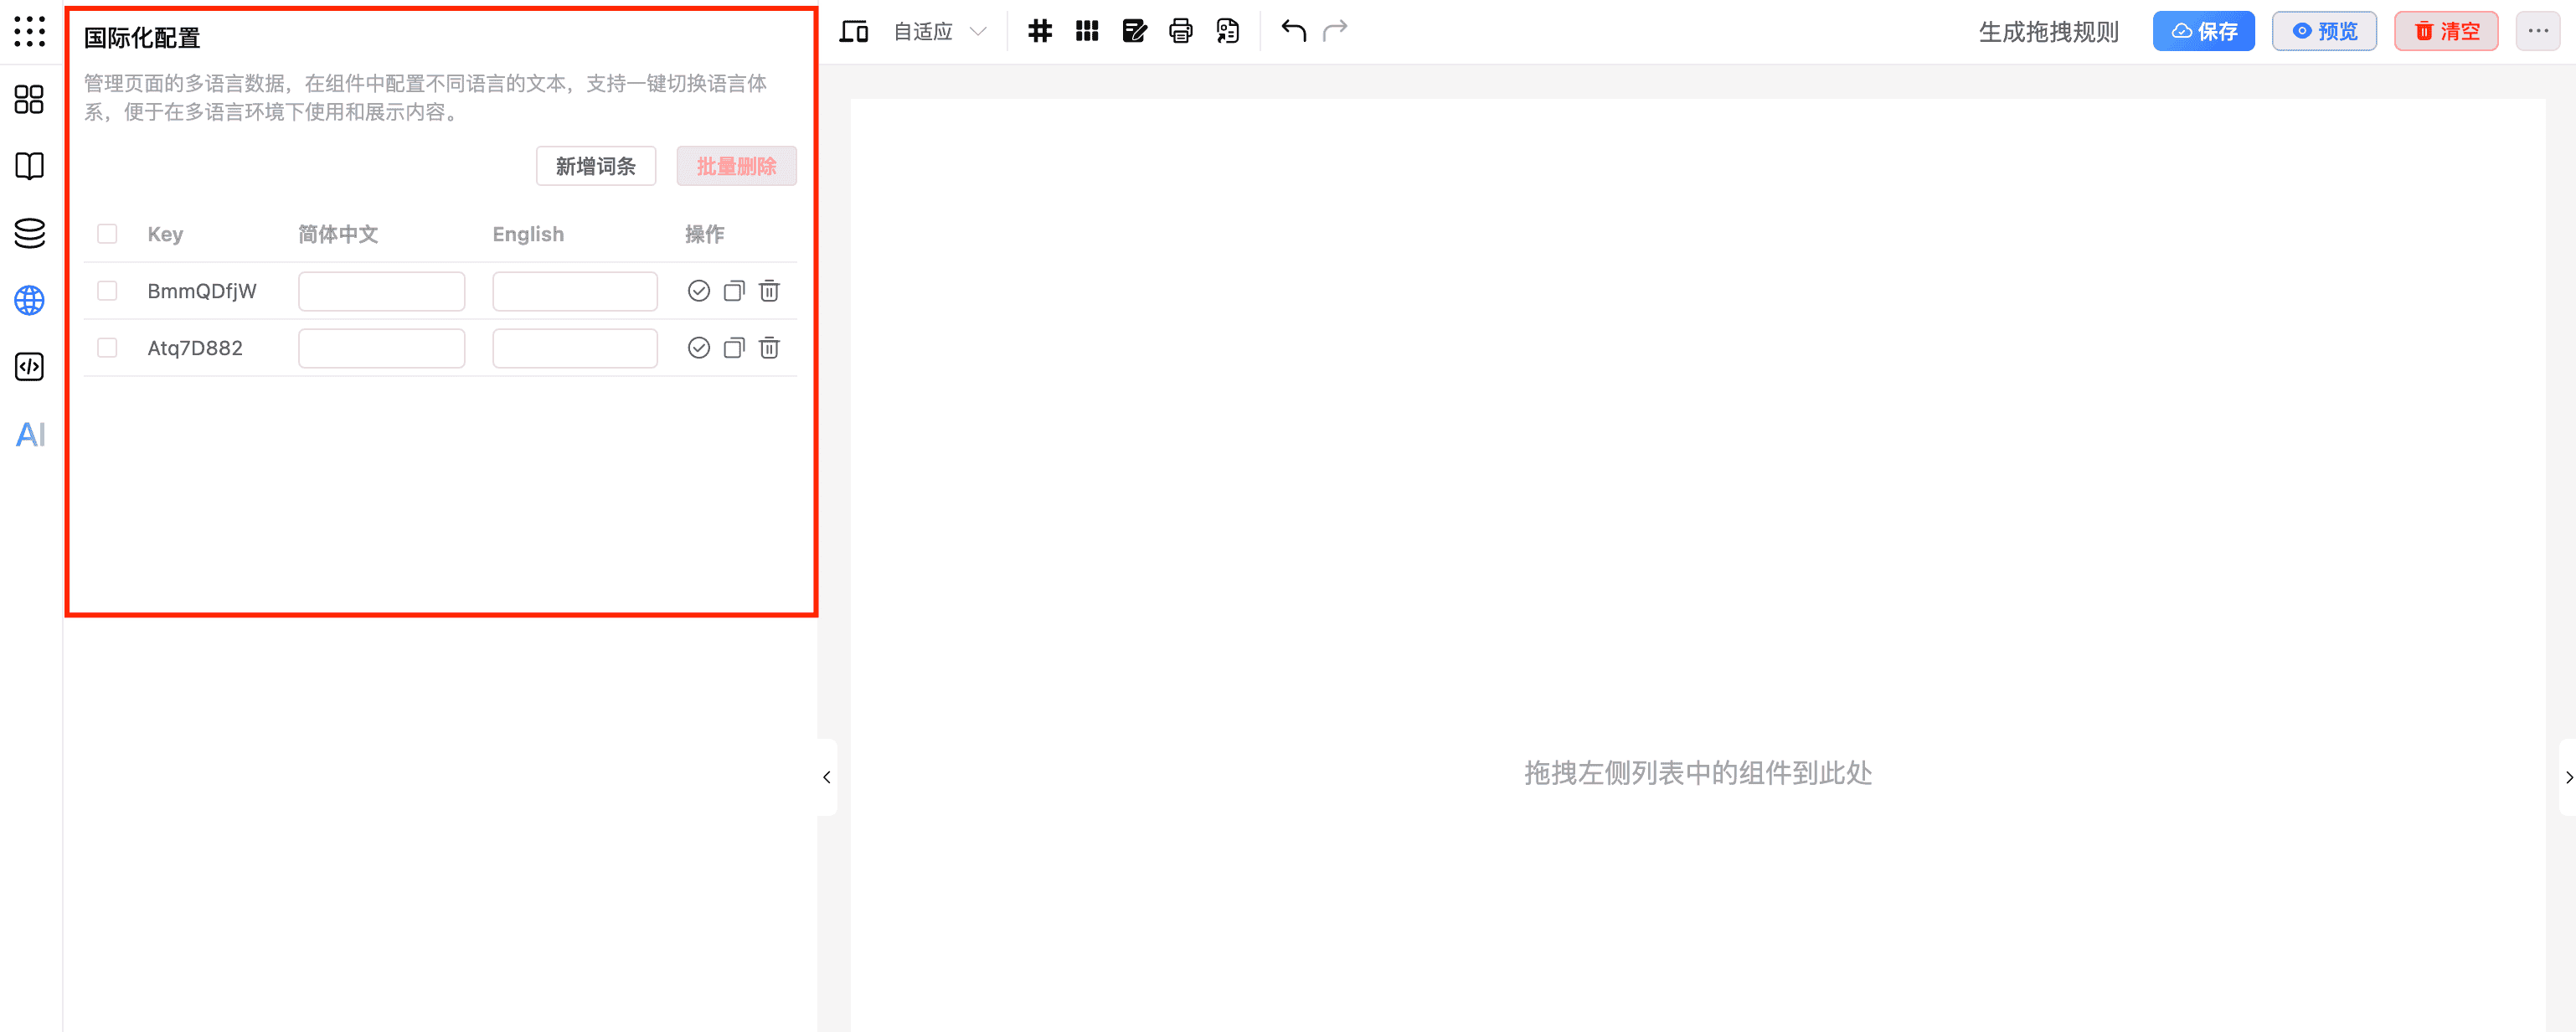Click the blue 保存 button
This screenshot has height=1032, width=2576.
[2203, 31]
